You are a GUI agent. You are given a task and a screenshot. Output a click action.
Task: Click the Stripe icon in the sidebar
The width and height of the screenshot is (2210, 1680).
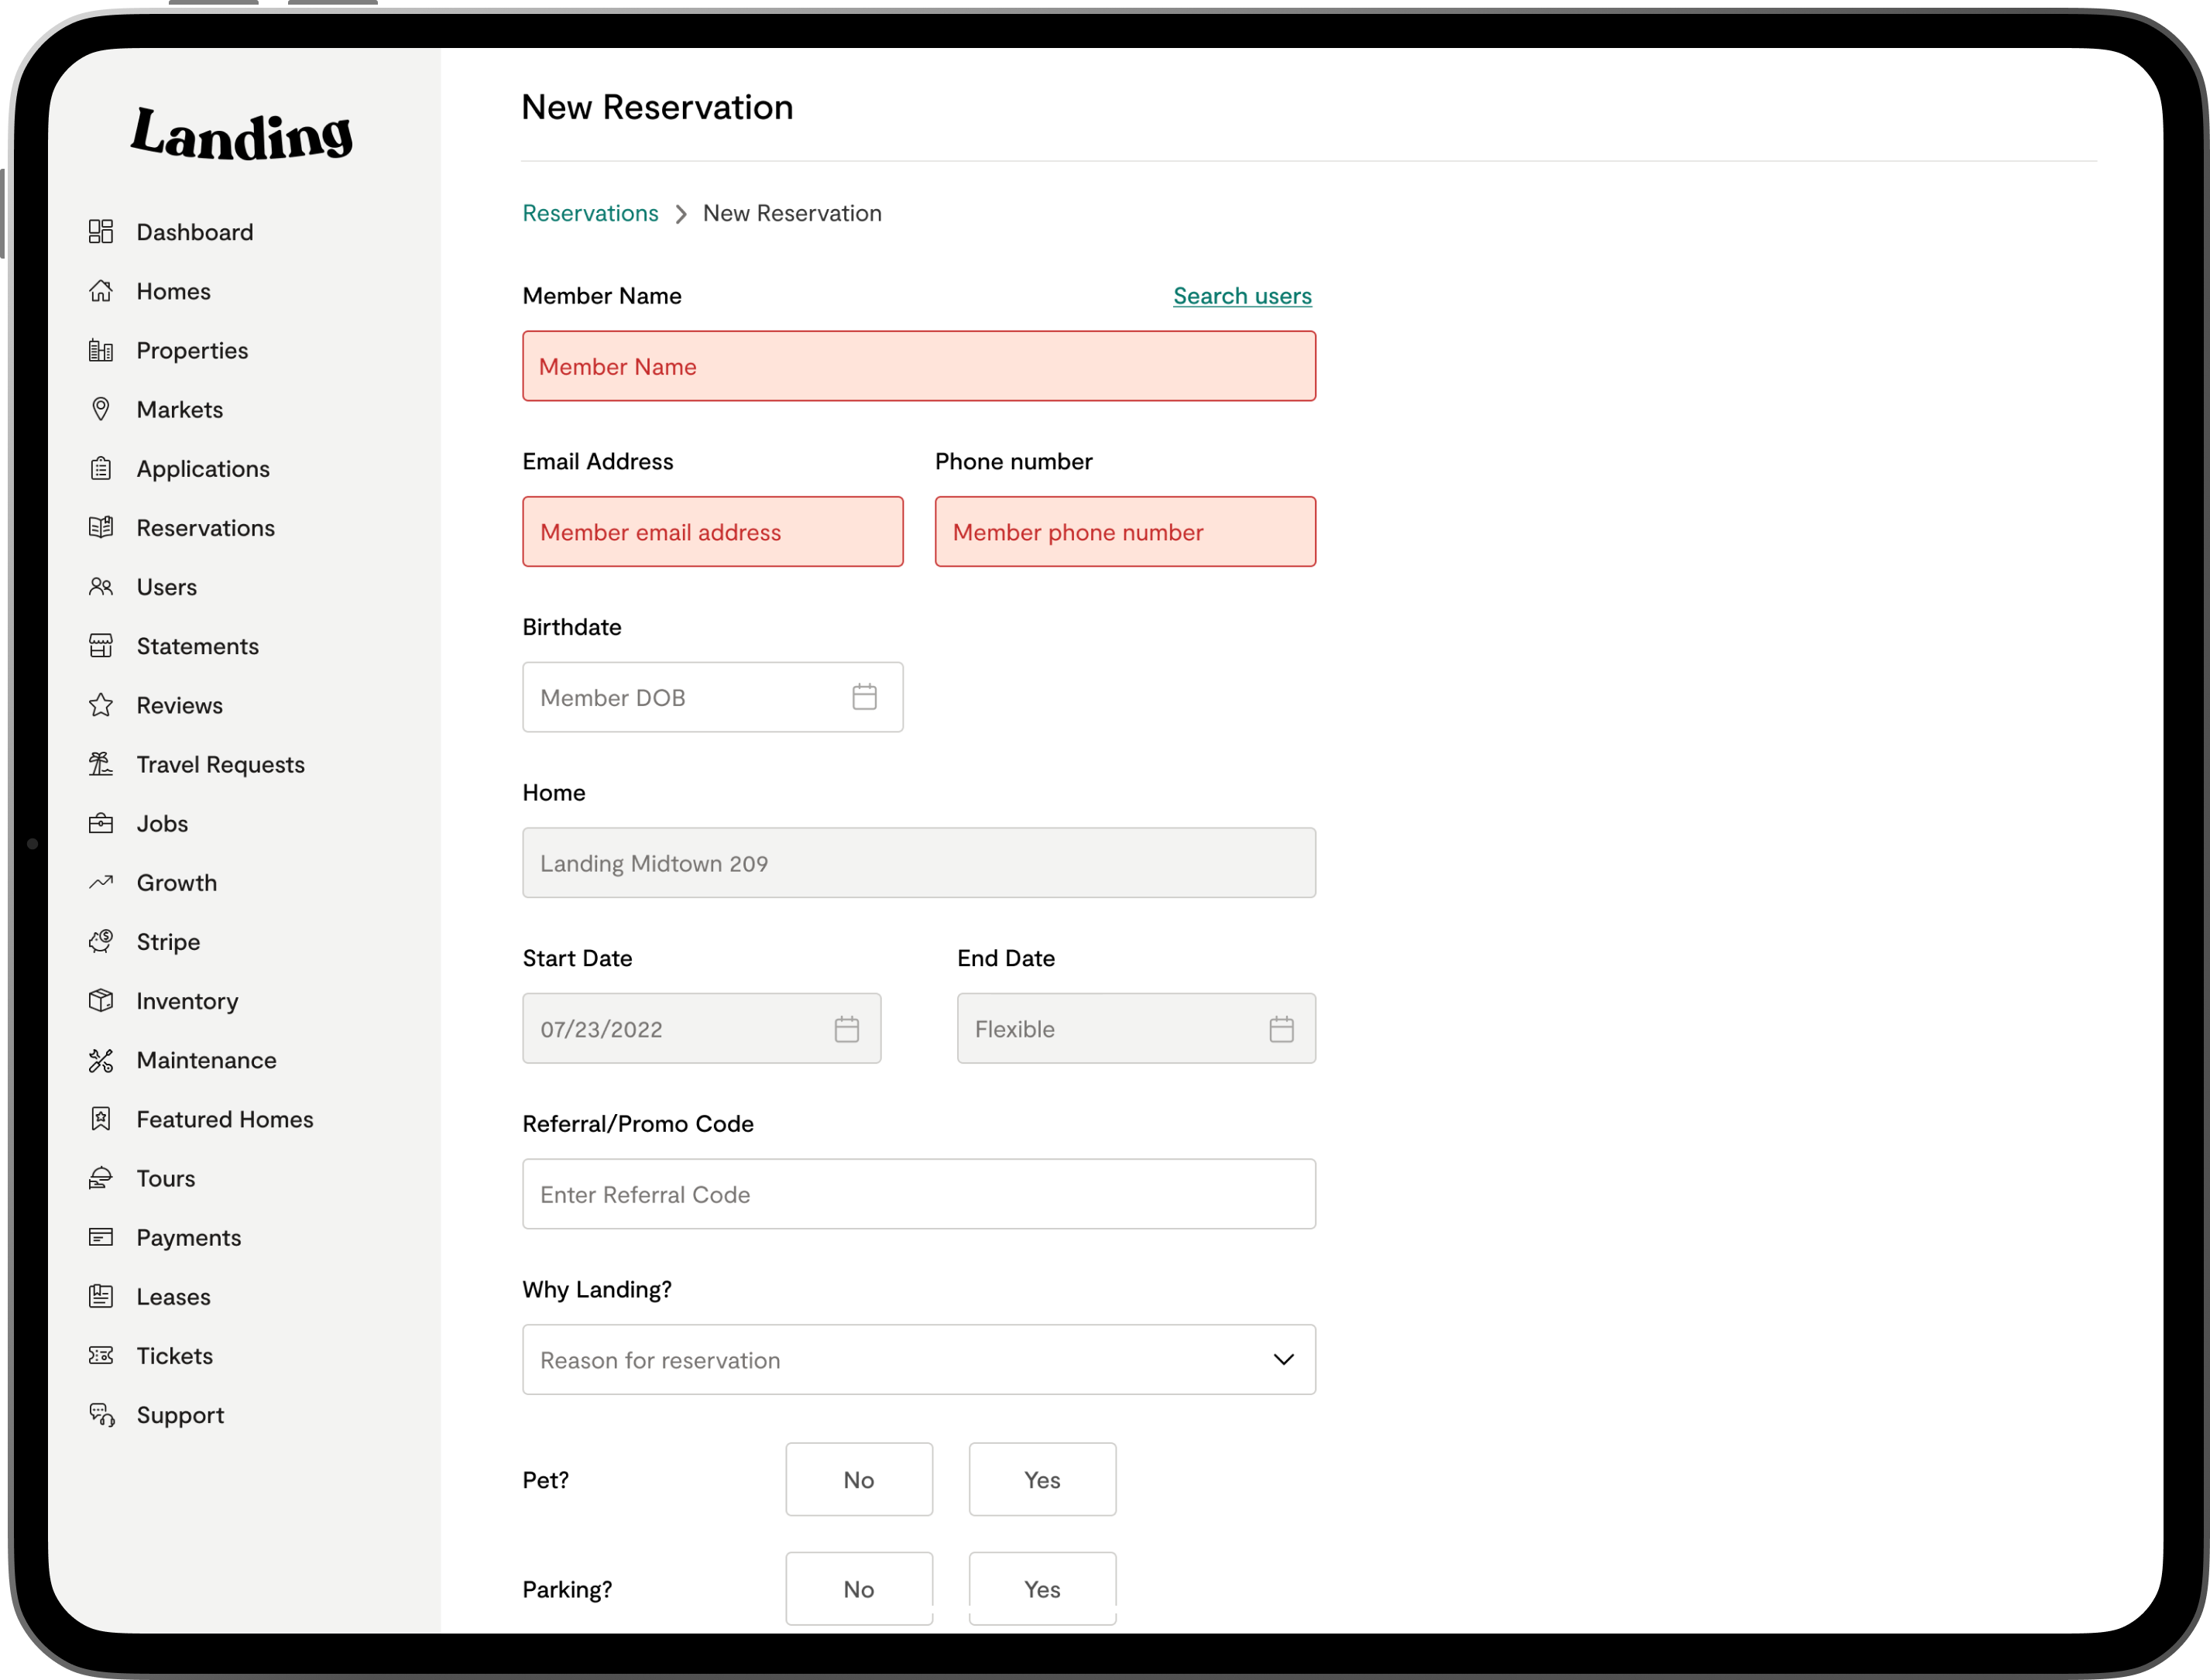101,941
